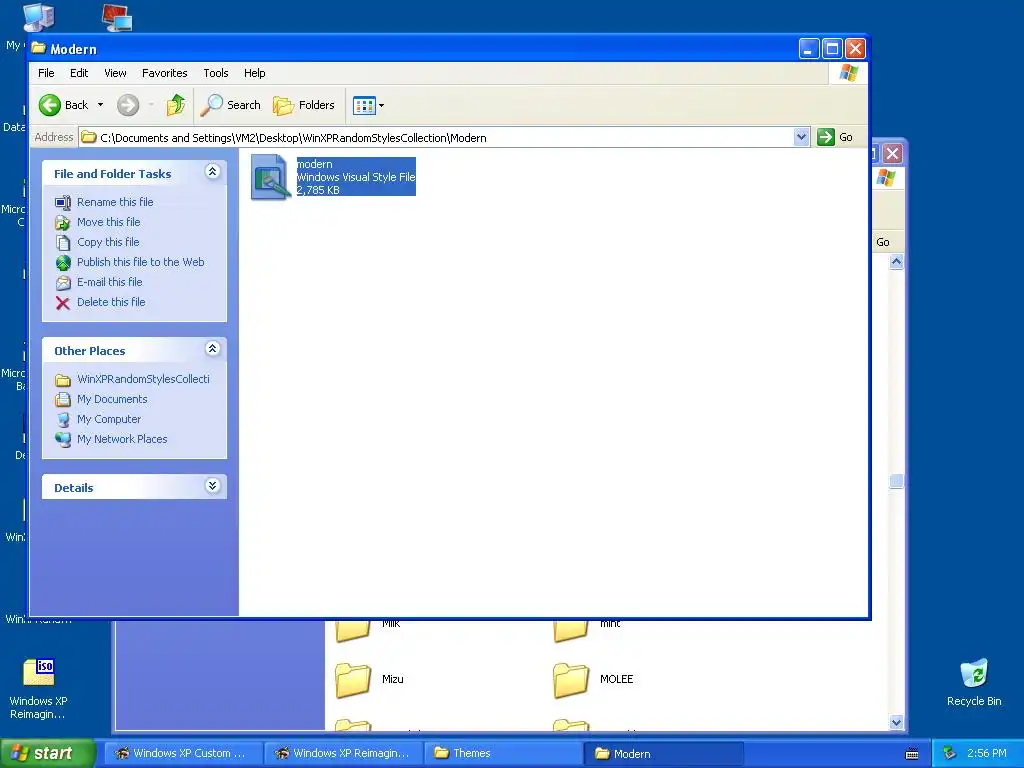
Task: Close the background Themes window
Action: [893, 153]
